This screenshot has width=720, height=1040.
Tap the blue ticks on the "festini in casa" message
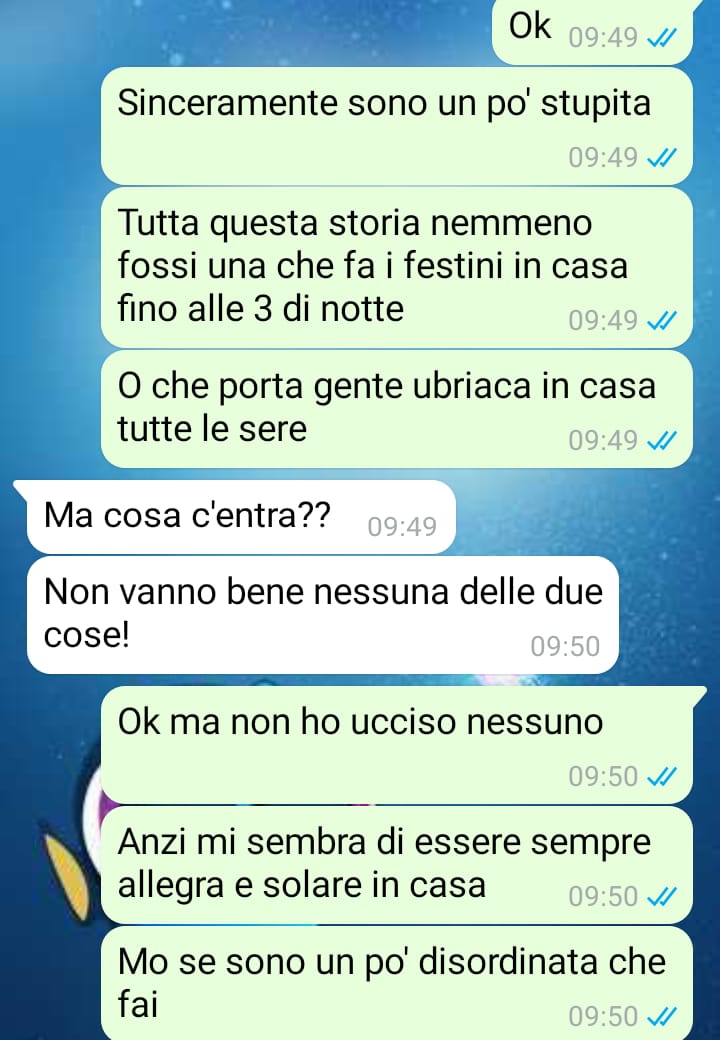click(661, 321)
